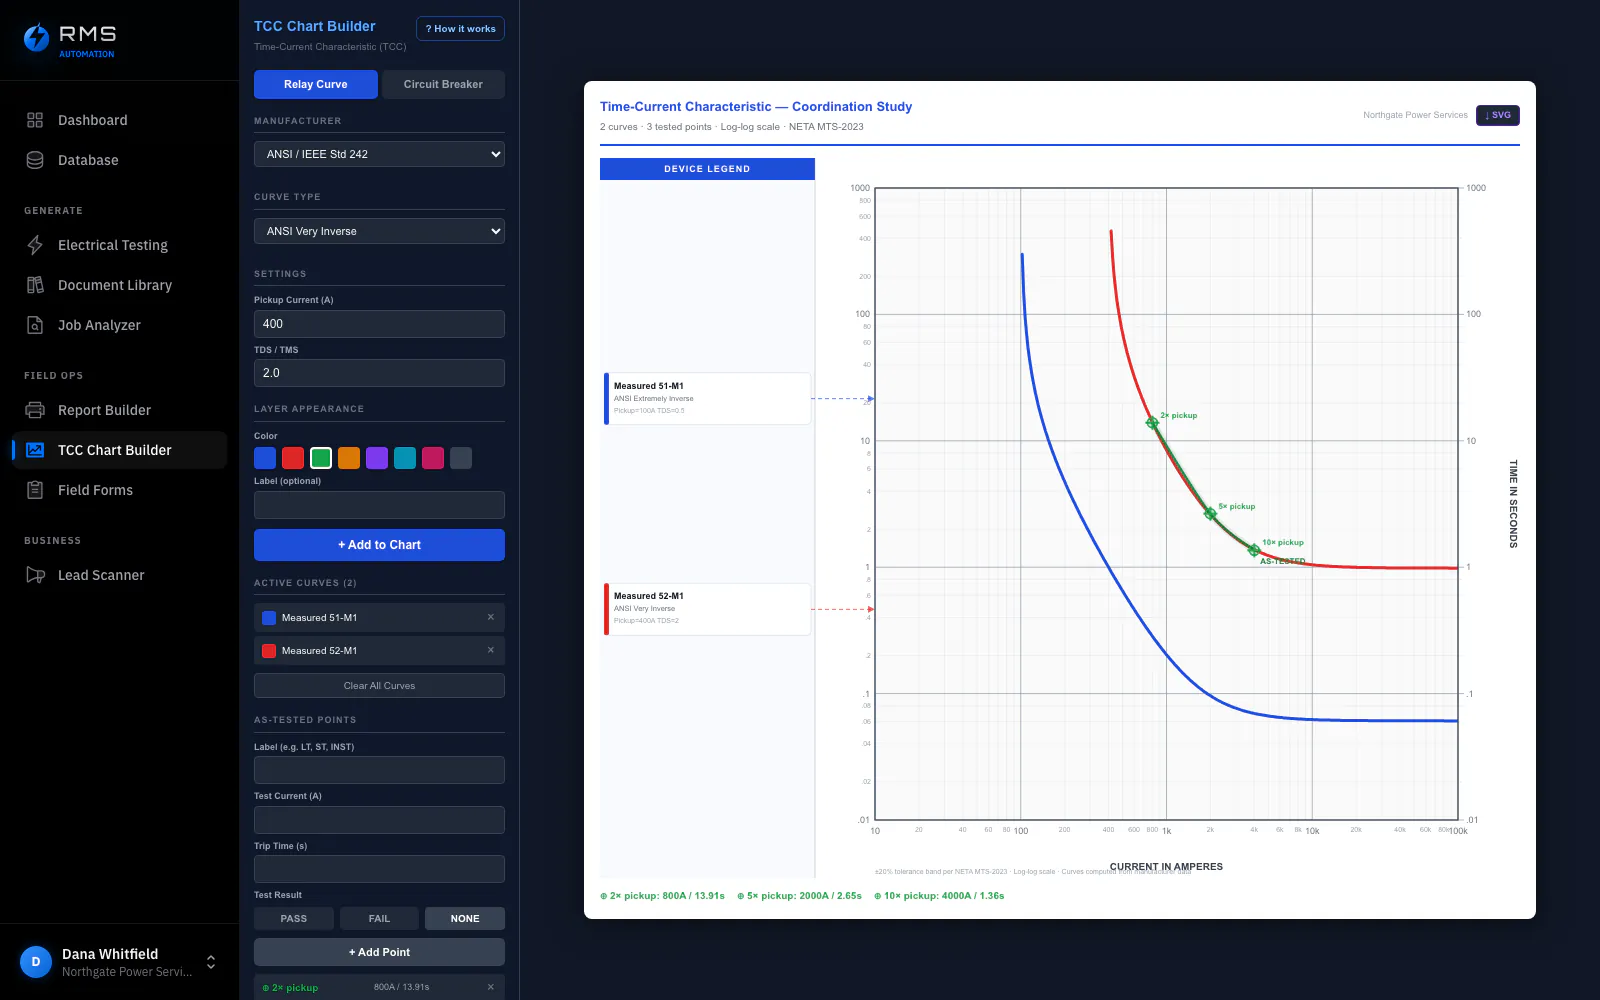Image resolution: width=1600 pixels, height=1000 pixels.
Task: Click the Test Current (A) field
Action: click(379, 820)
